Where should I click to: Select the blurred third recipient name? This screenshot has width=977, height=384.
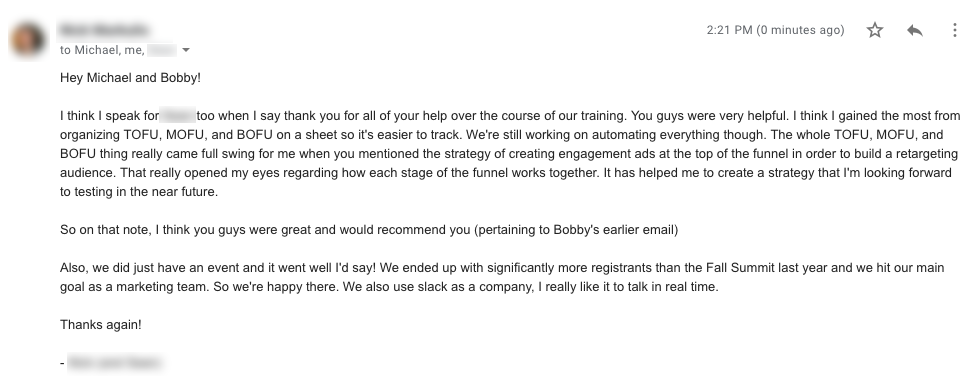[x=162, y=50]
